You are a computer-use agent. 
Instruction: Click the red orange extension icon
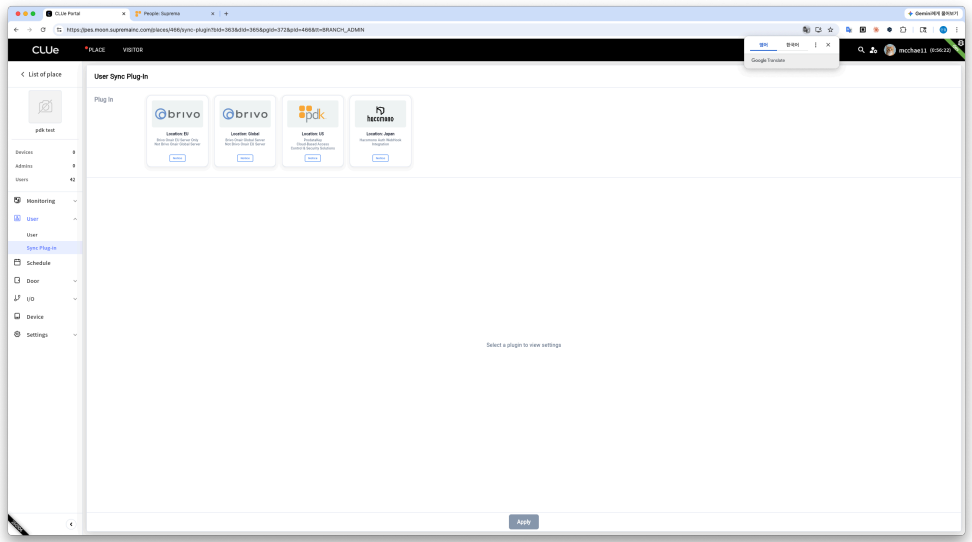(x=876, y=30)
